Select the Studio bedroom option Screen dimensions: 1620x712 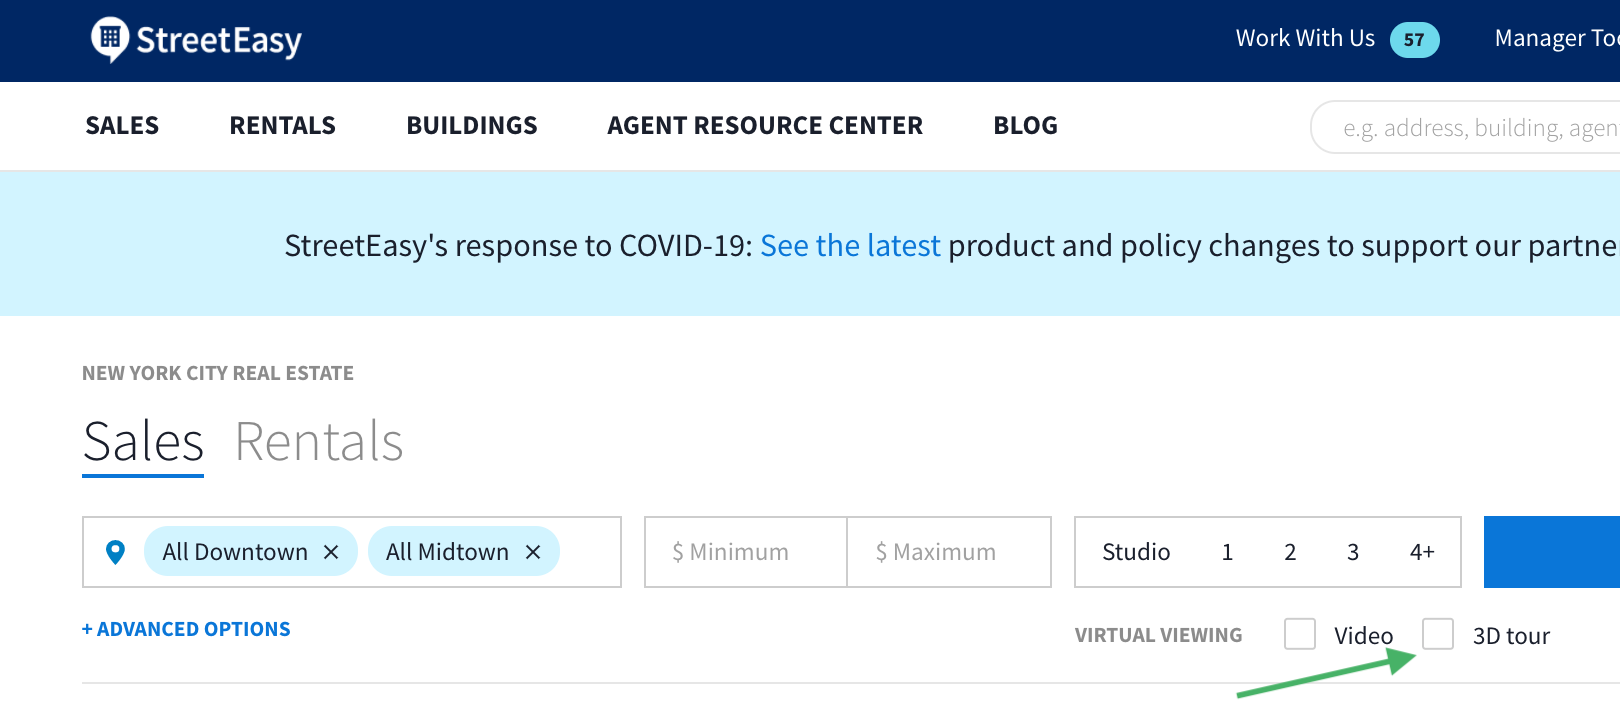1136,552
